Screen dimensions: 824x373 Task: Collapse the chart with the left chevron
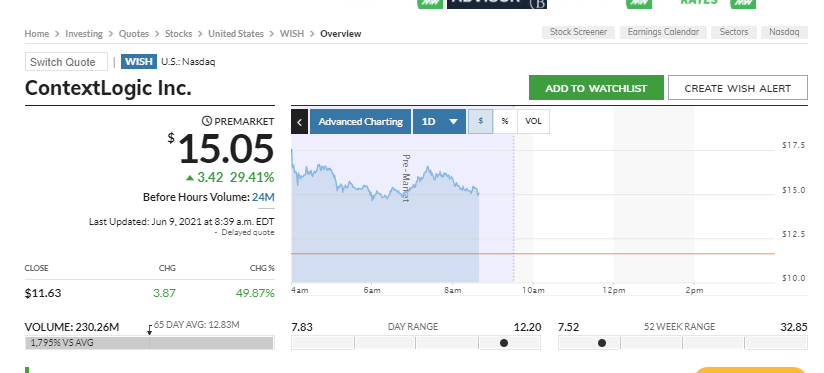pos(300,121)
